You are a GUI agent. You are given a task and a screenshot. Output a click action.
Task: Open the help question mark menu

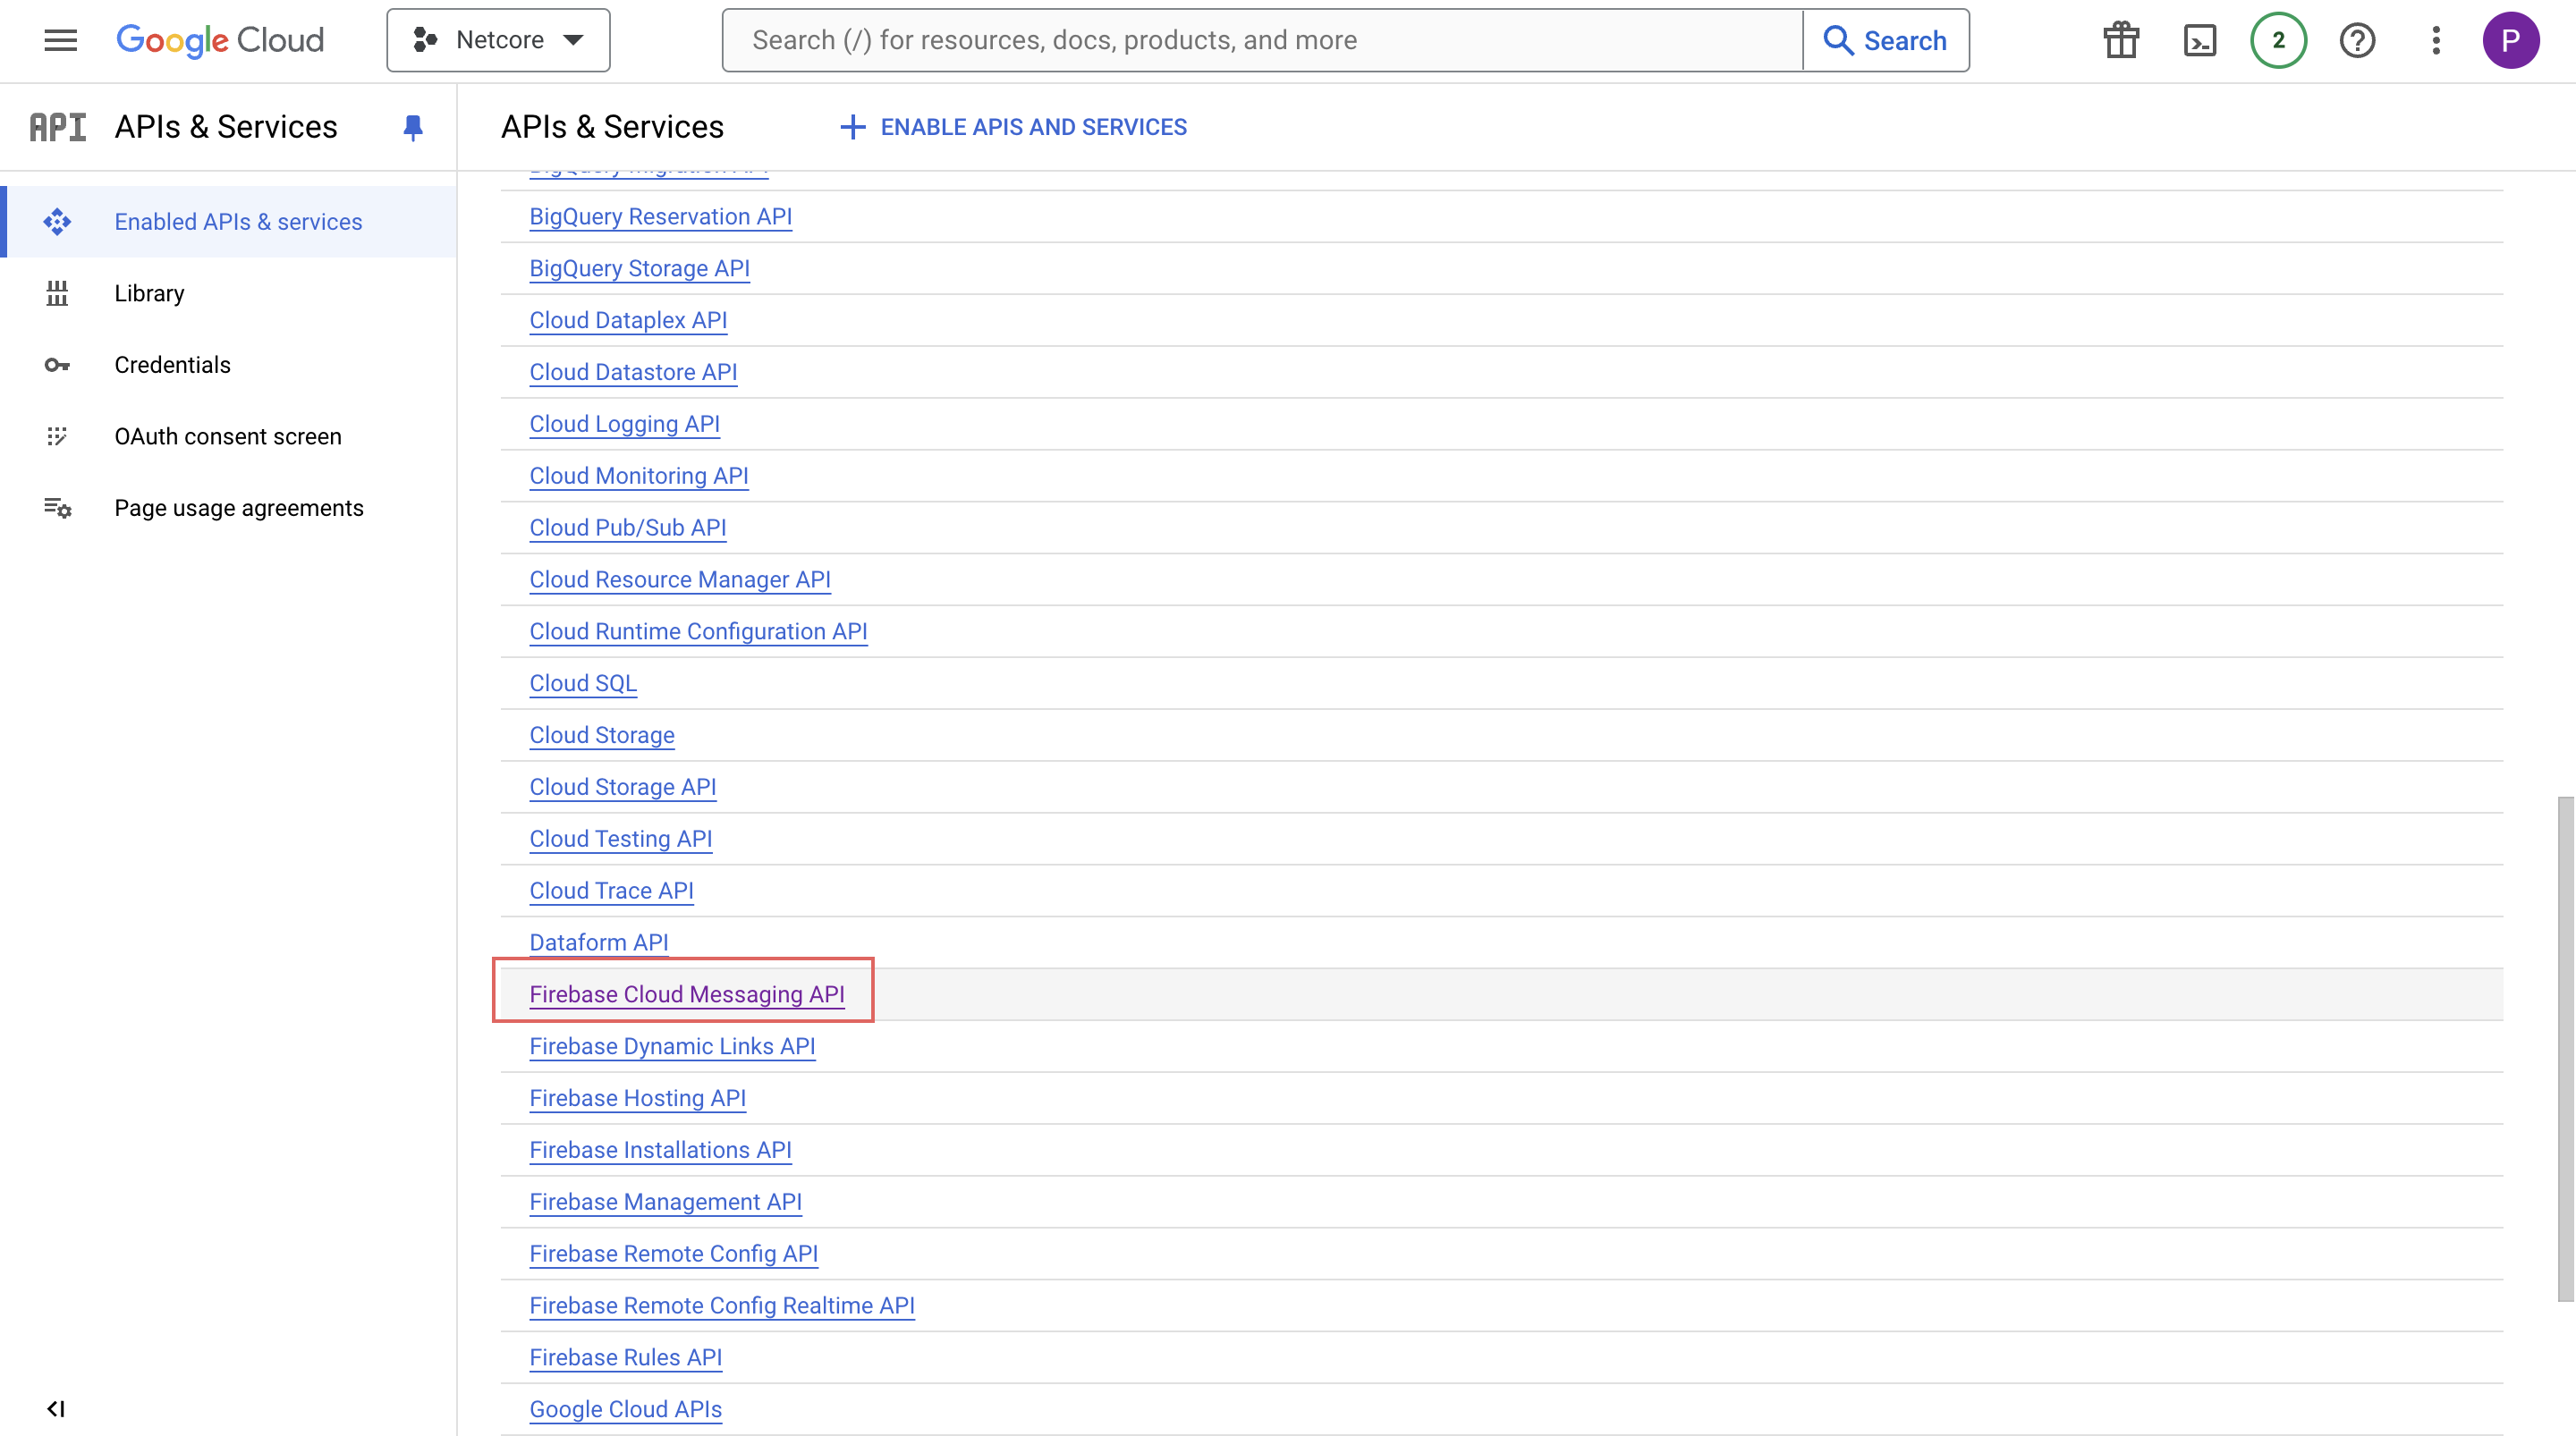(2357, 40)
